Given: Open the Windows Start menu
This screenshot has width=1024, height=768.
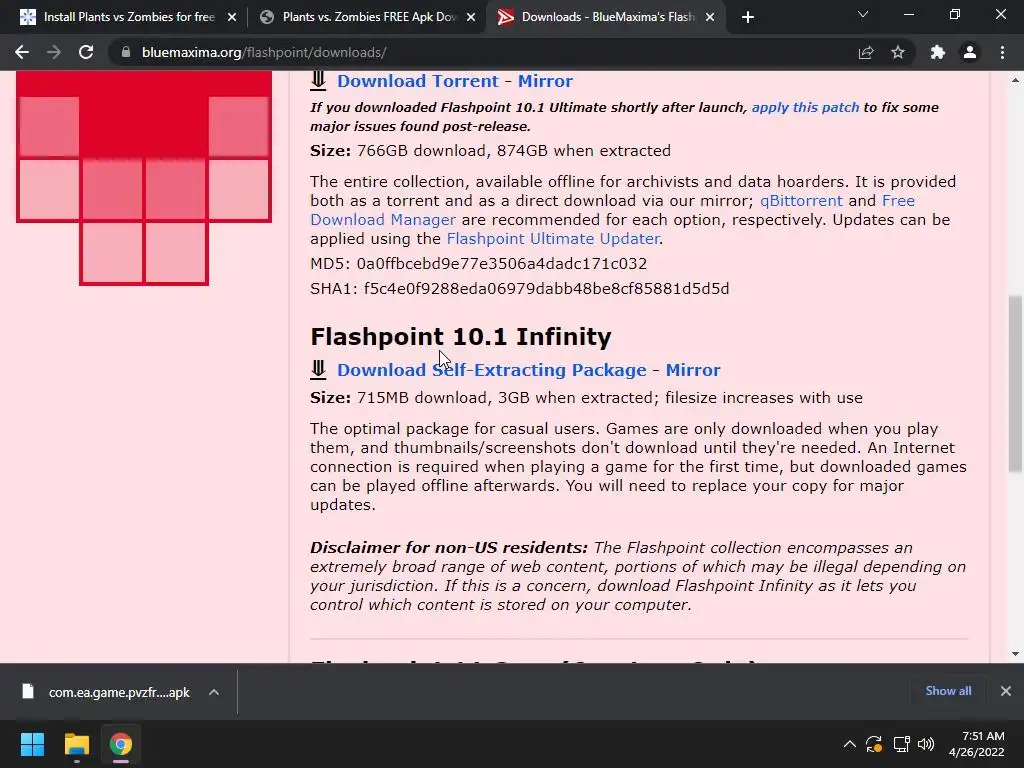Looking at the screenshot, I should [x=32, y=744].
